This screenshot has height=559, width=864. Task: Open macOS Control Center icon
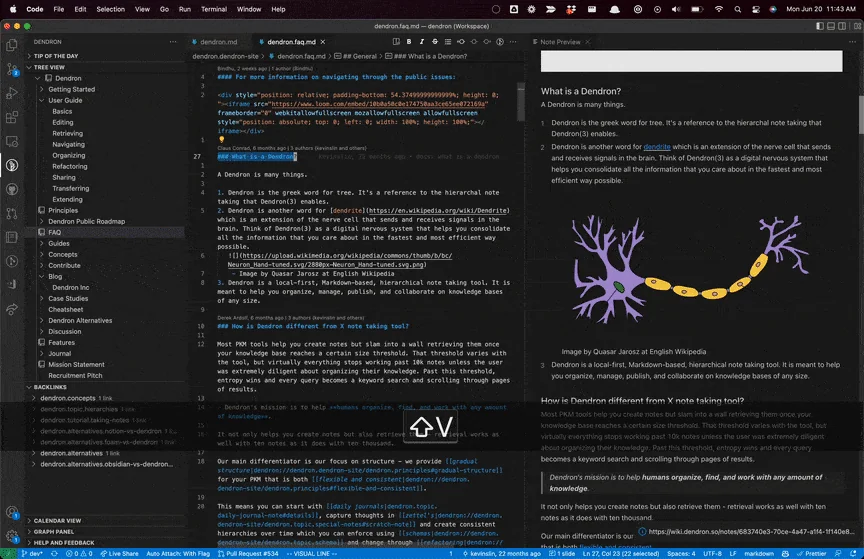tap(755, 9)
